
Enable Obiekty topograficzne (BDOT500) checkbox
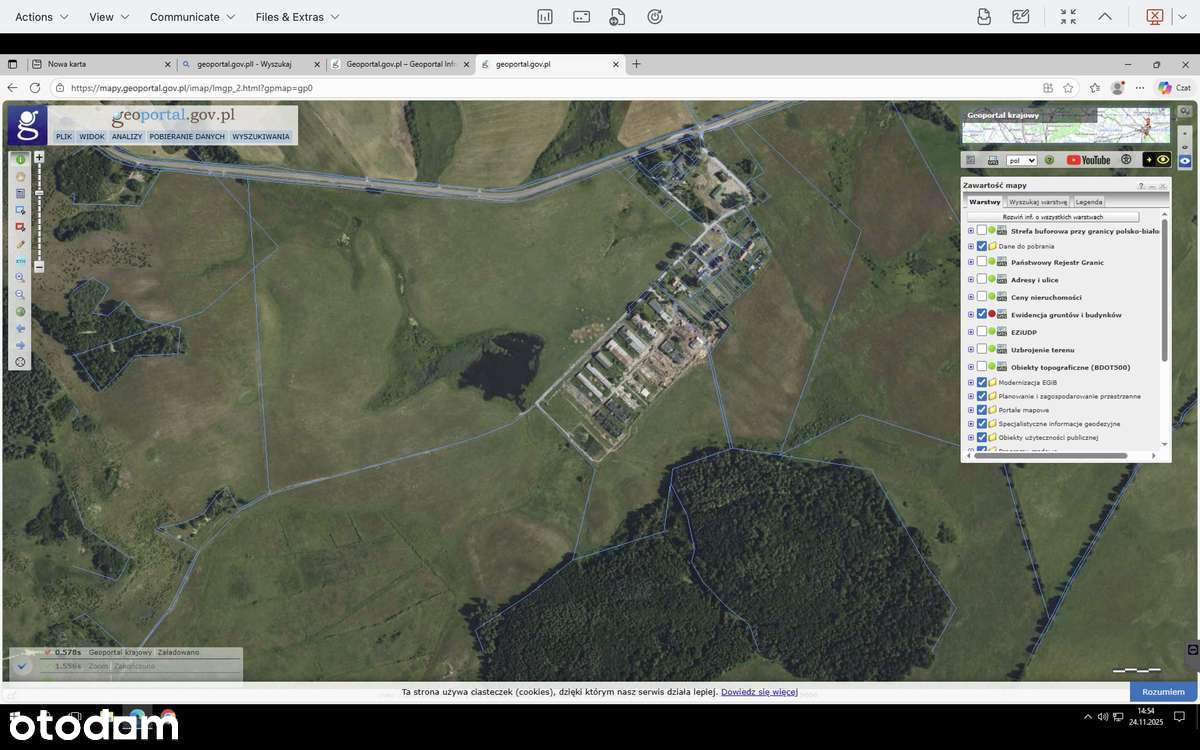(982, 367)
